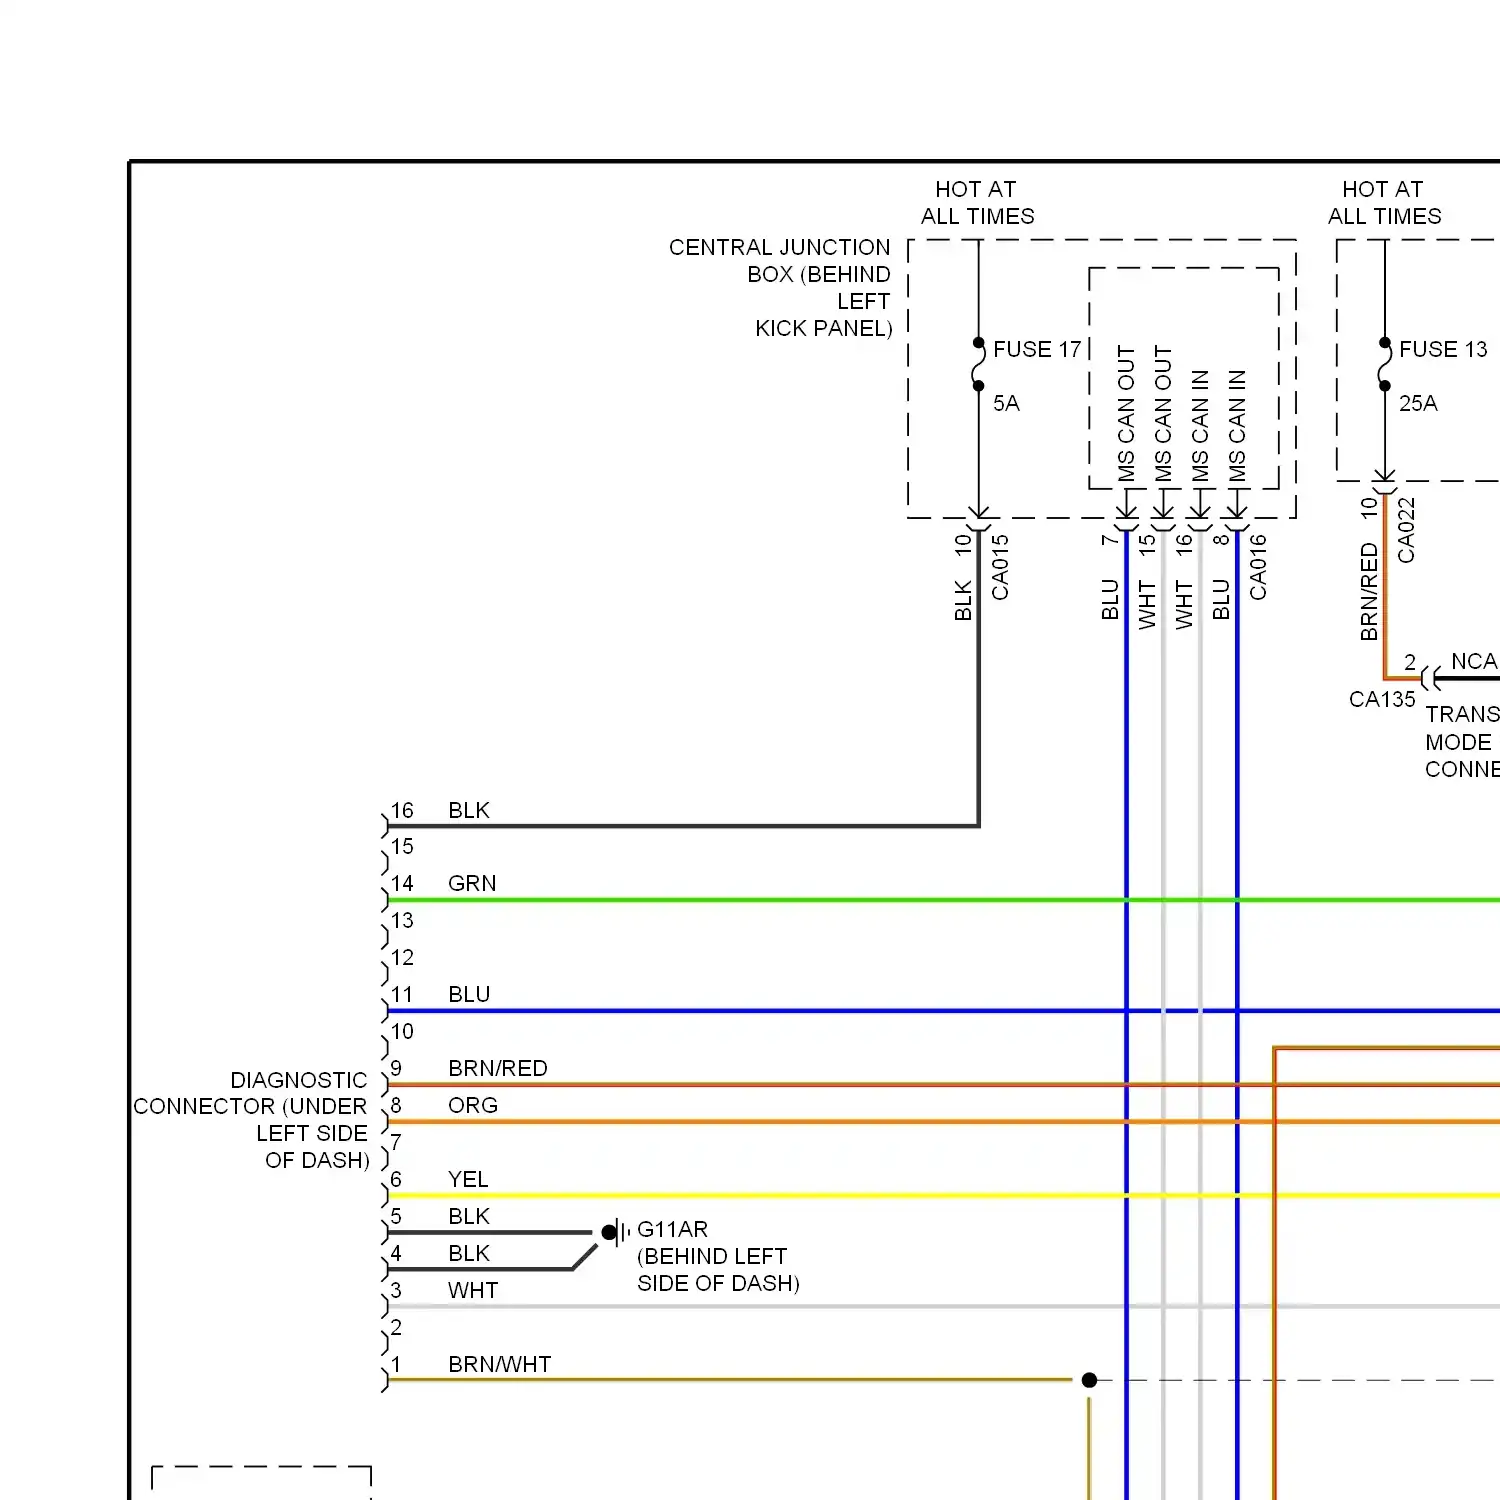The image size is (1500, 1500).
Task: Click the splice dot on BRN/WHT wire
Action: point(1089,1380)
